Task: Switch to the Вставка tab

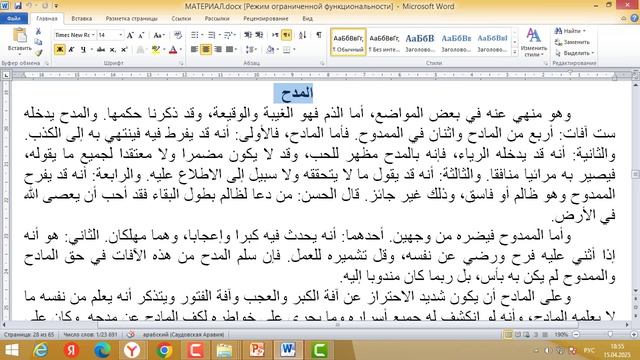Action: [81, 18]
